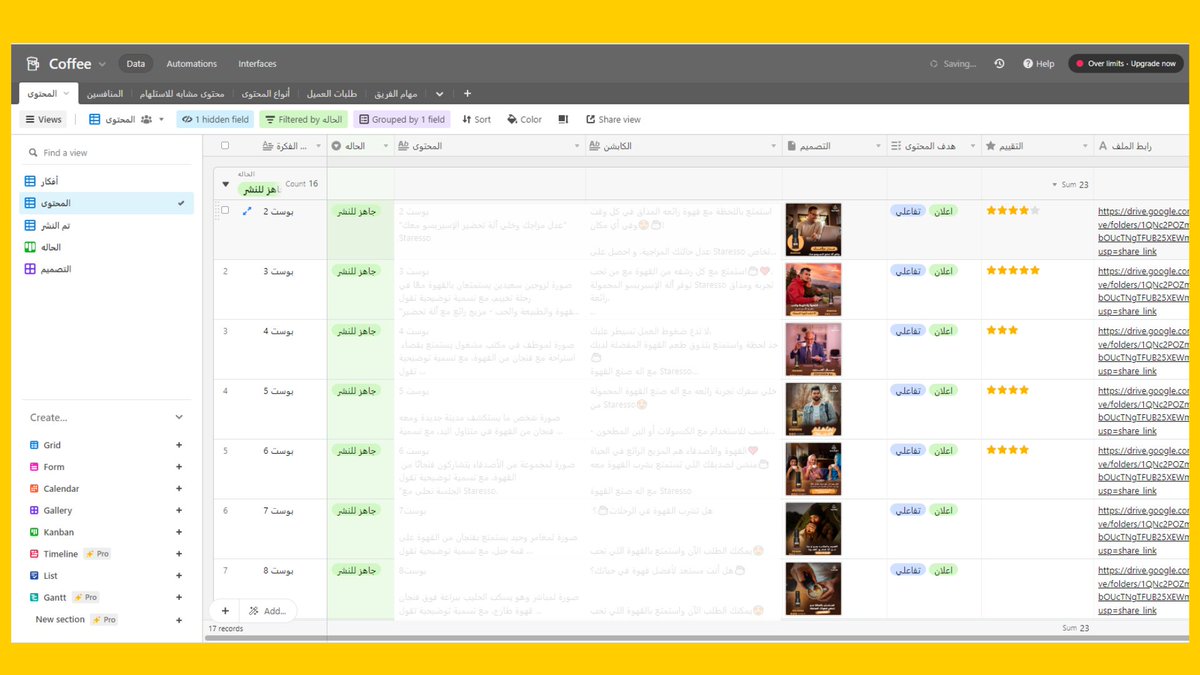Open the المنافسين table tab
The height and width of the screenshot is (675, 1200).
(105, 93)
